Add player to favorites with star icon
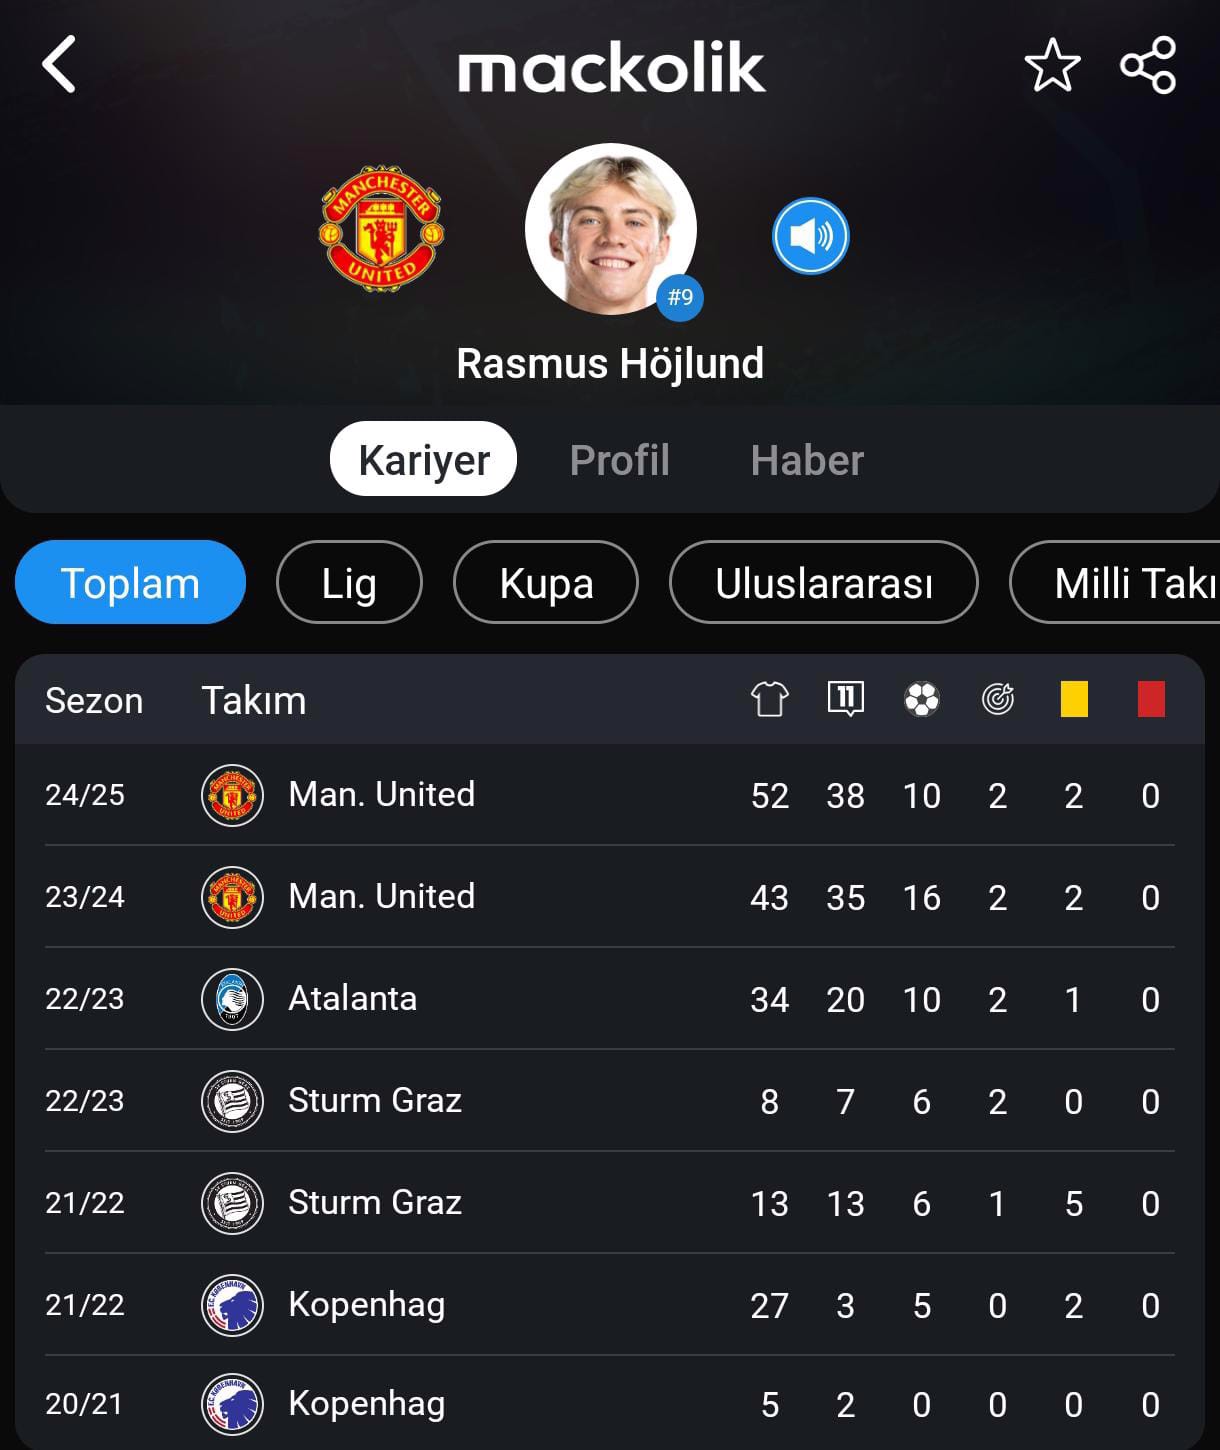Viewport: 1220px width, 1450px height. tap(1052, 66)
